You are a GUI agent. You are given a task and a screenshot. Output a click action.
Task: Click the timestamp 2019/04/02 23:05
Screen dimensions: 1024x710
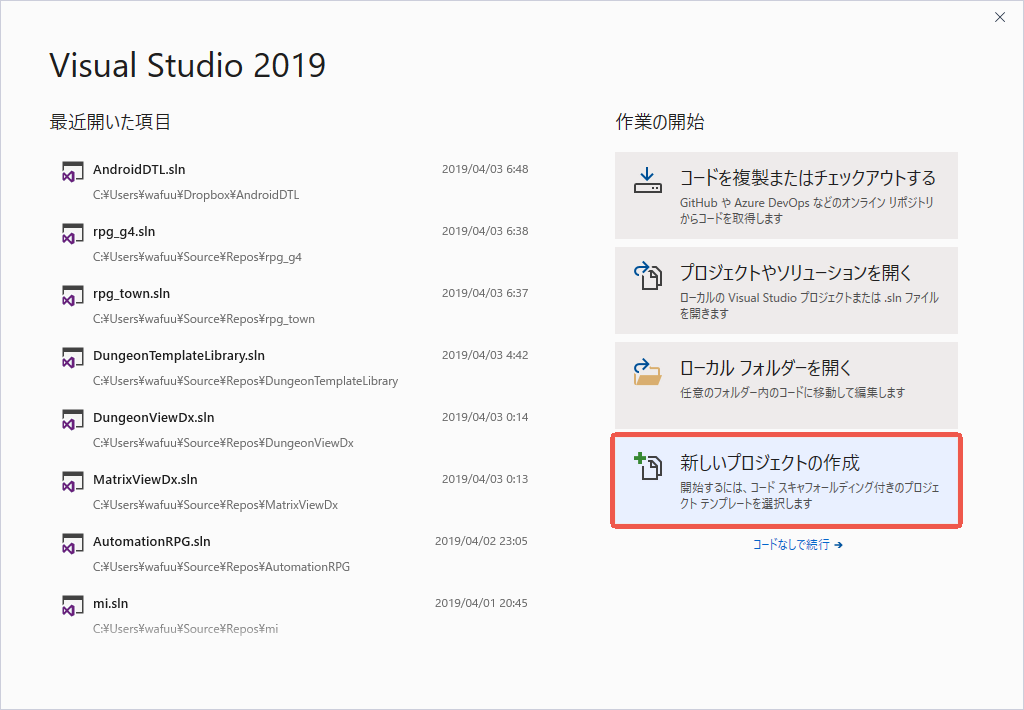pyautogui.click(x=481, y=541)
